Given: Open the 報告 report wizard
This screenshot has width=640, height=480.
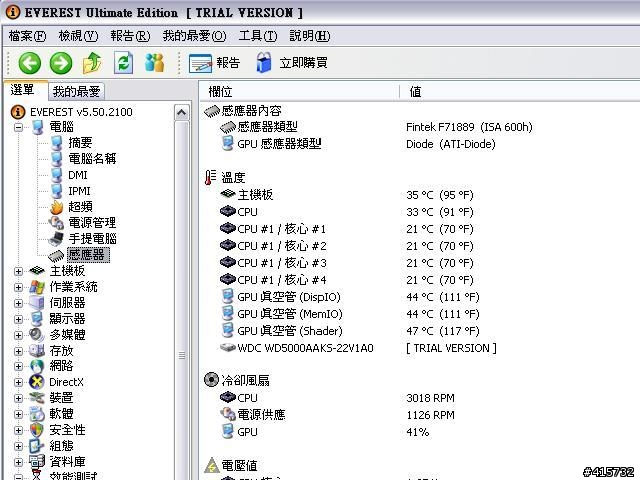Looking at the screenshot, I should (214, 63).
